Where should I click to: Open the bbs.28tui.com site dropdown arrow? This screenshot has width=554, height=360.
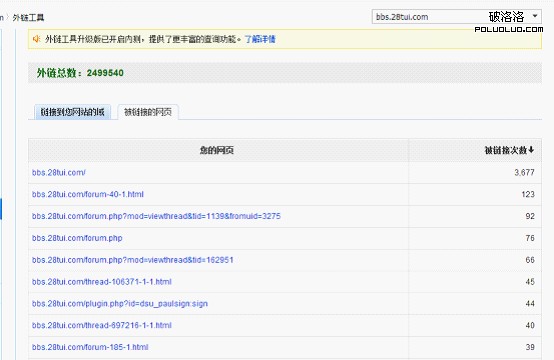(535, 16)
